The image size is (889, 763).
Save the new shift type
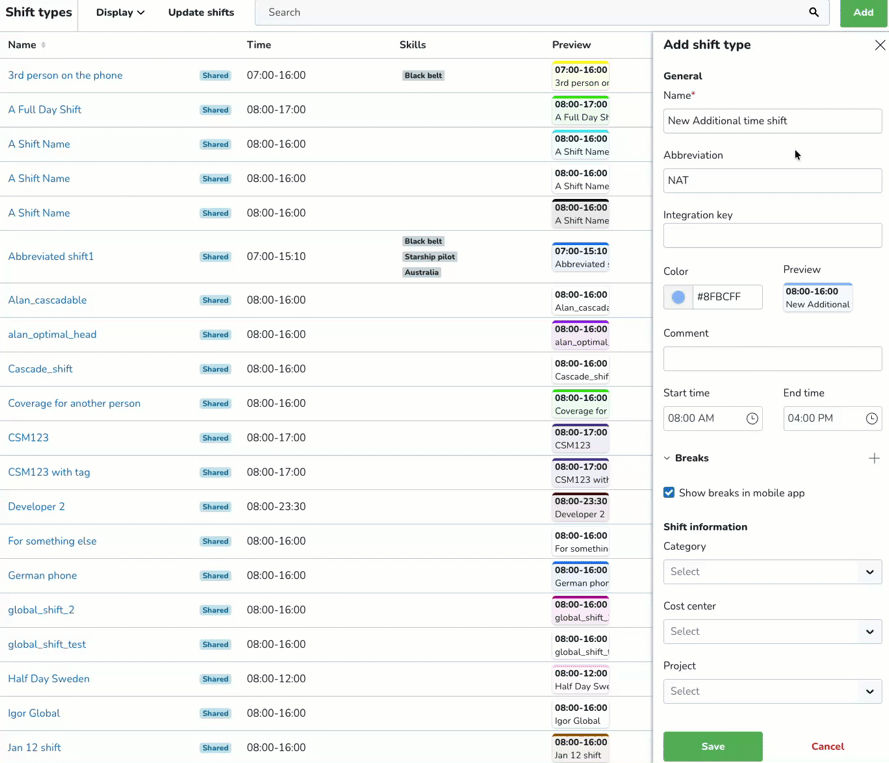tap(713, 746)
